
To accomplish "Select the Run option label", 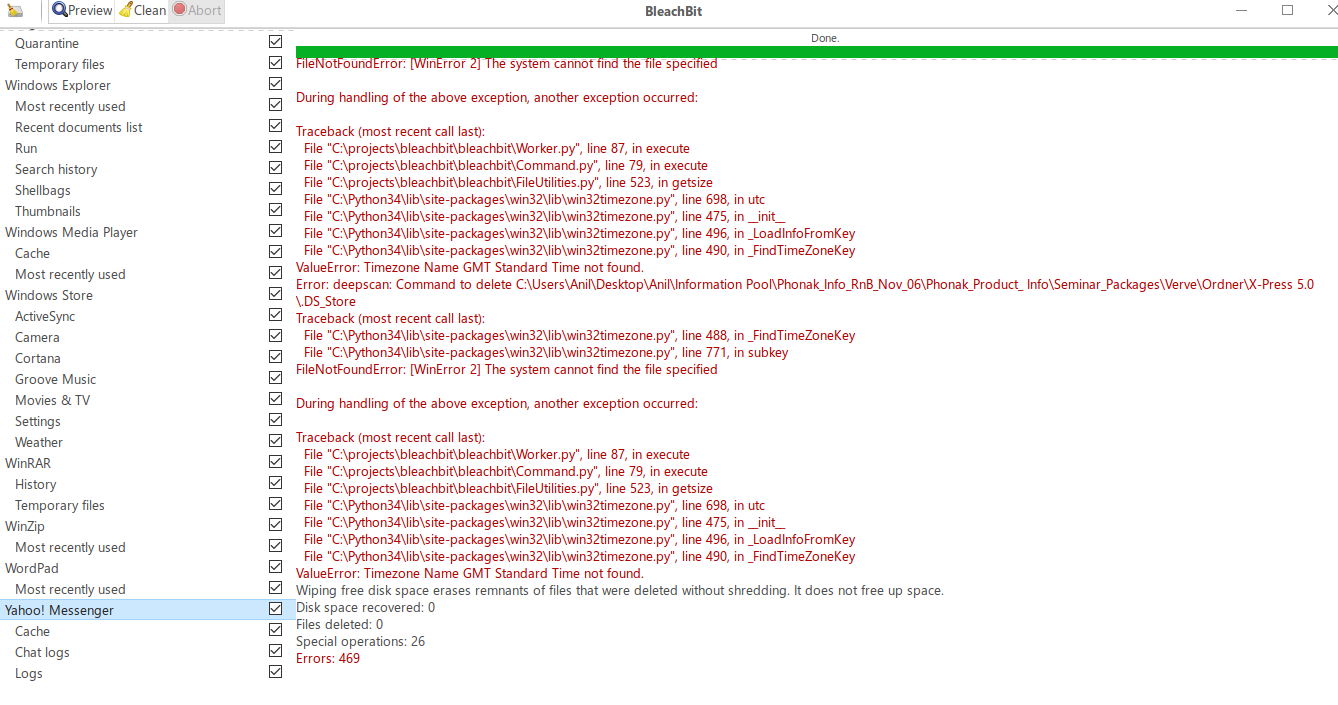I will (26, 148).
